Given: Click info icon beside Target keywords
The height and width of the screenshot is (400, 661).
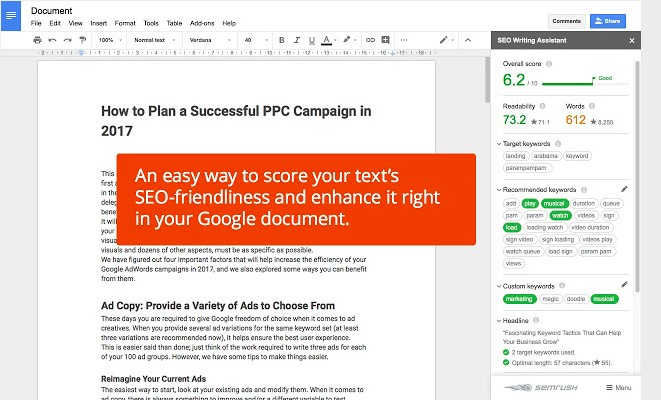Looking at the screenshot, I should tap(558, 144).
